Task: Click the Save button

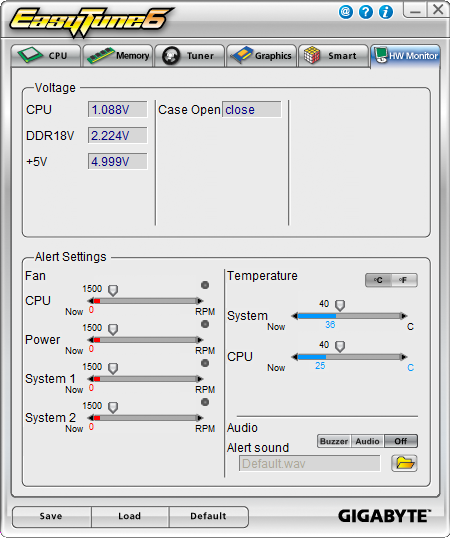Action: (x=52, y=516)
